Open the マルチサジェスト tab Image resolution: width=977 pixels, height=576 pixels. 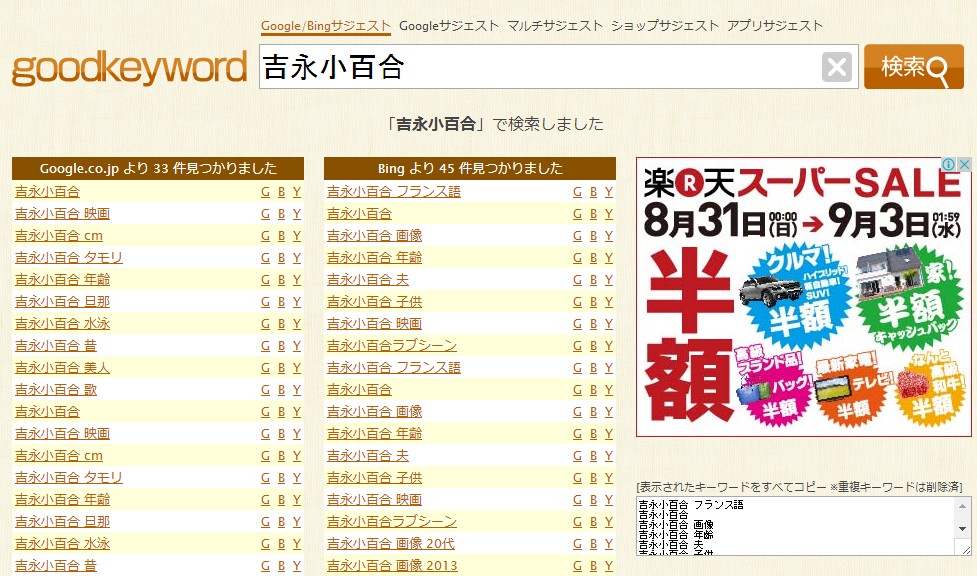pos(555,26)
